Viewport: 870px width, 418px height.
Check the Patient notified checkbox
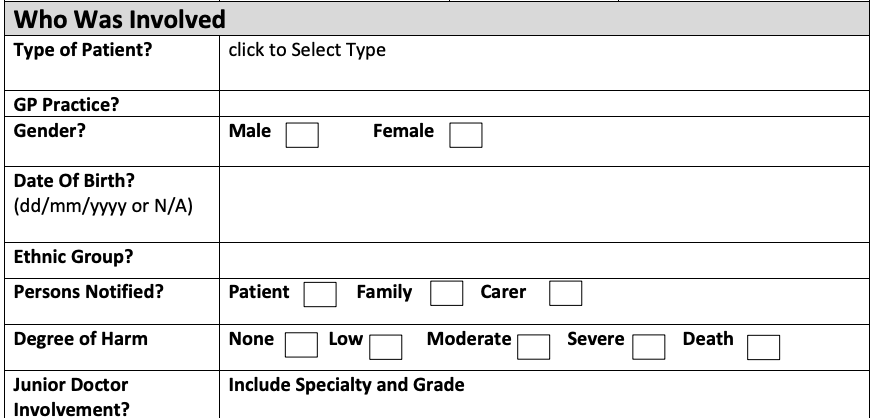click(x=320, y=294)
